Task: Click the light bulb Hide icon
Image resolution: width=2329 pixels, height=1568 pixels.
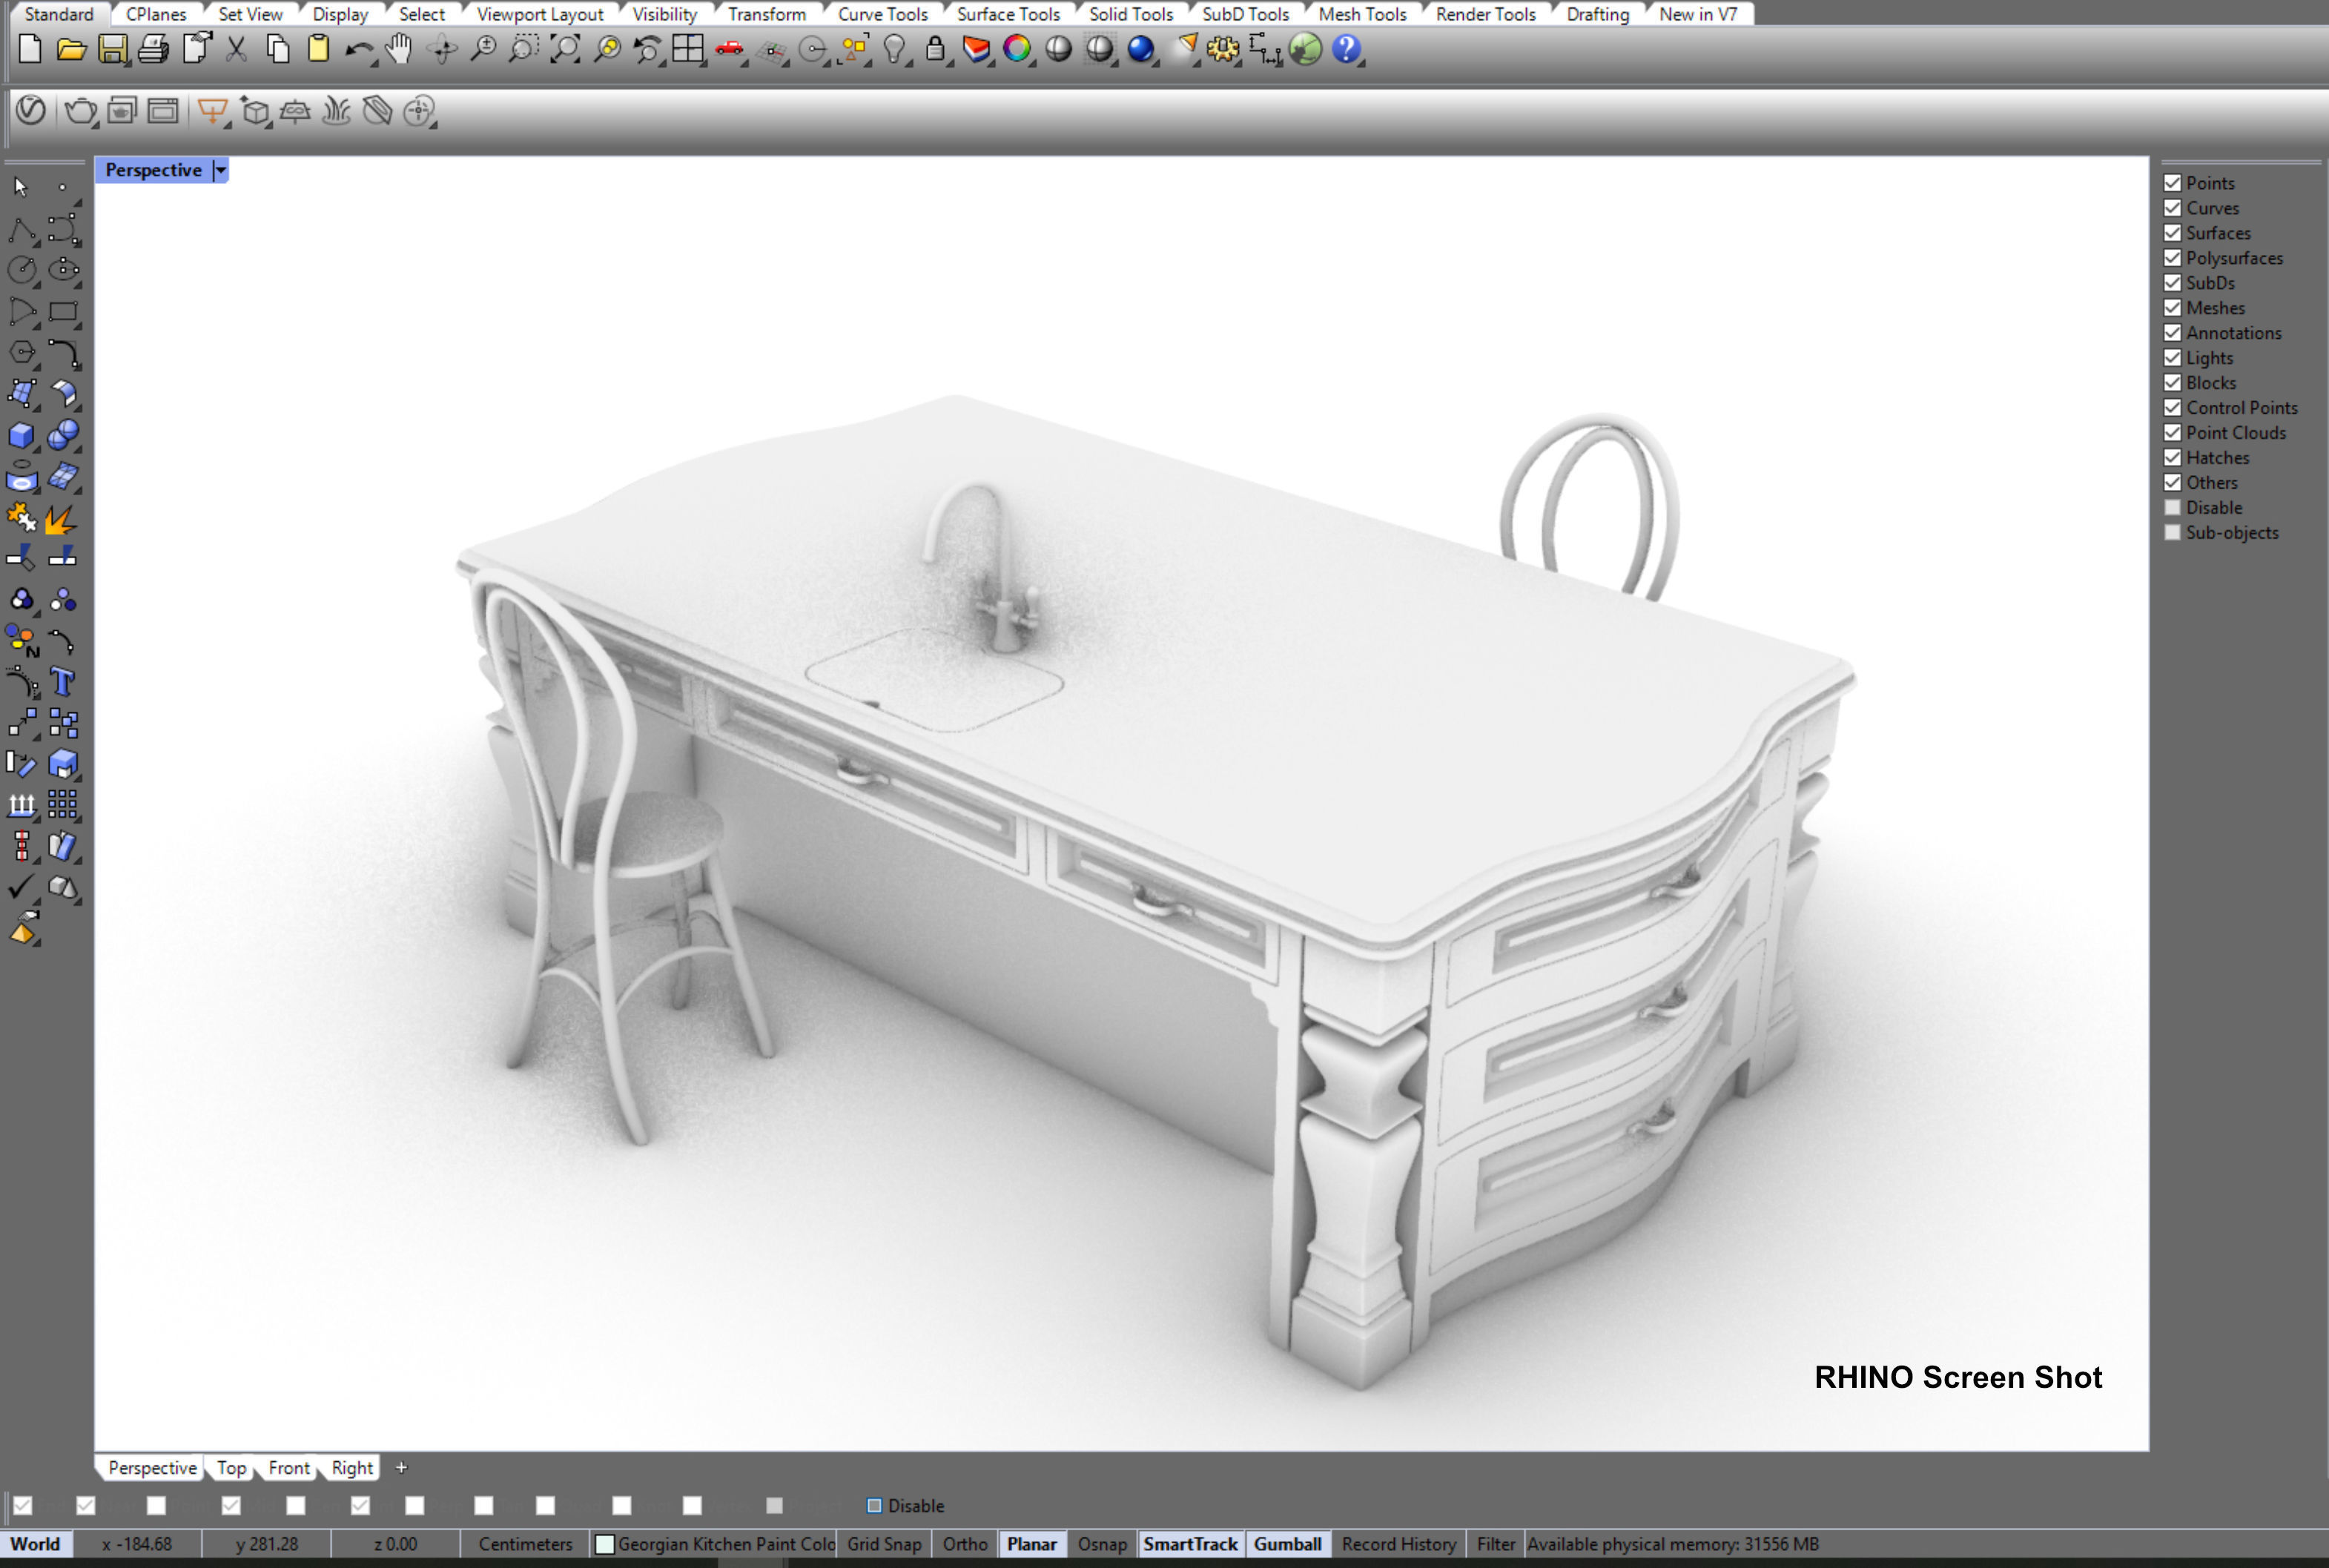Action: coord(895,49)
